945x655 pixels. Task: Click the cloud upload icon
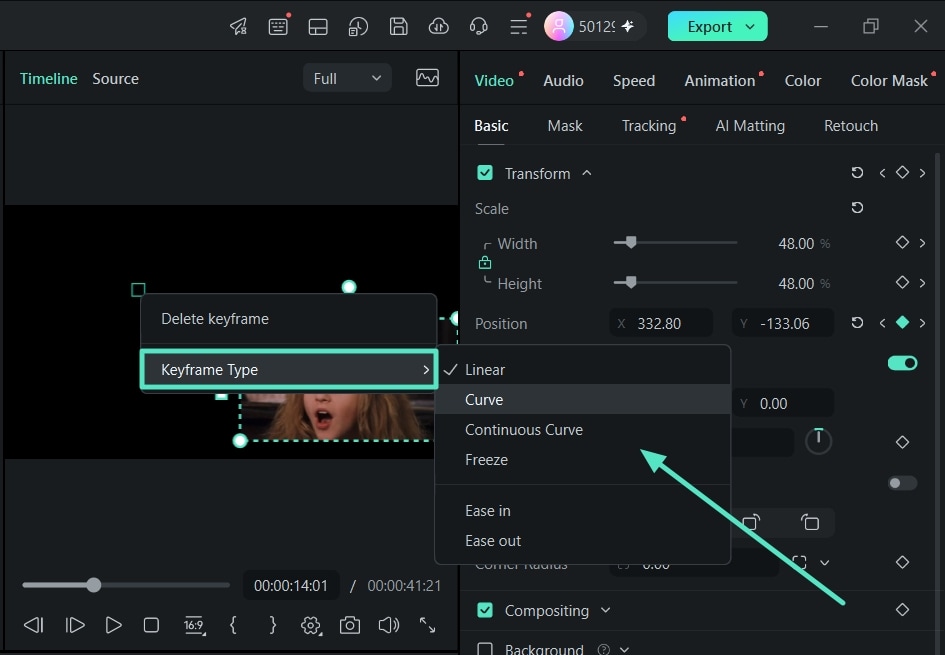pyautogui.click(x=438, y=27)
